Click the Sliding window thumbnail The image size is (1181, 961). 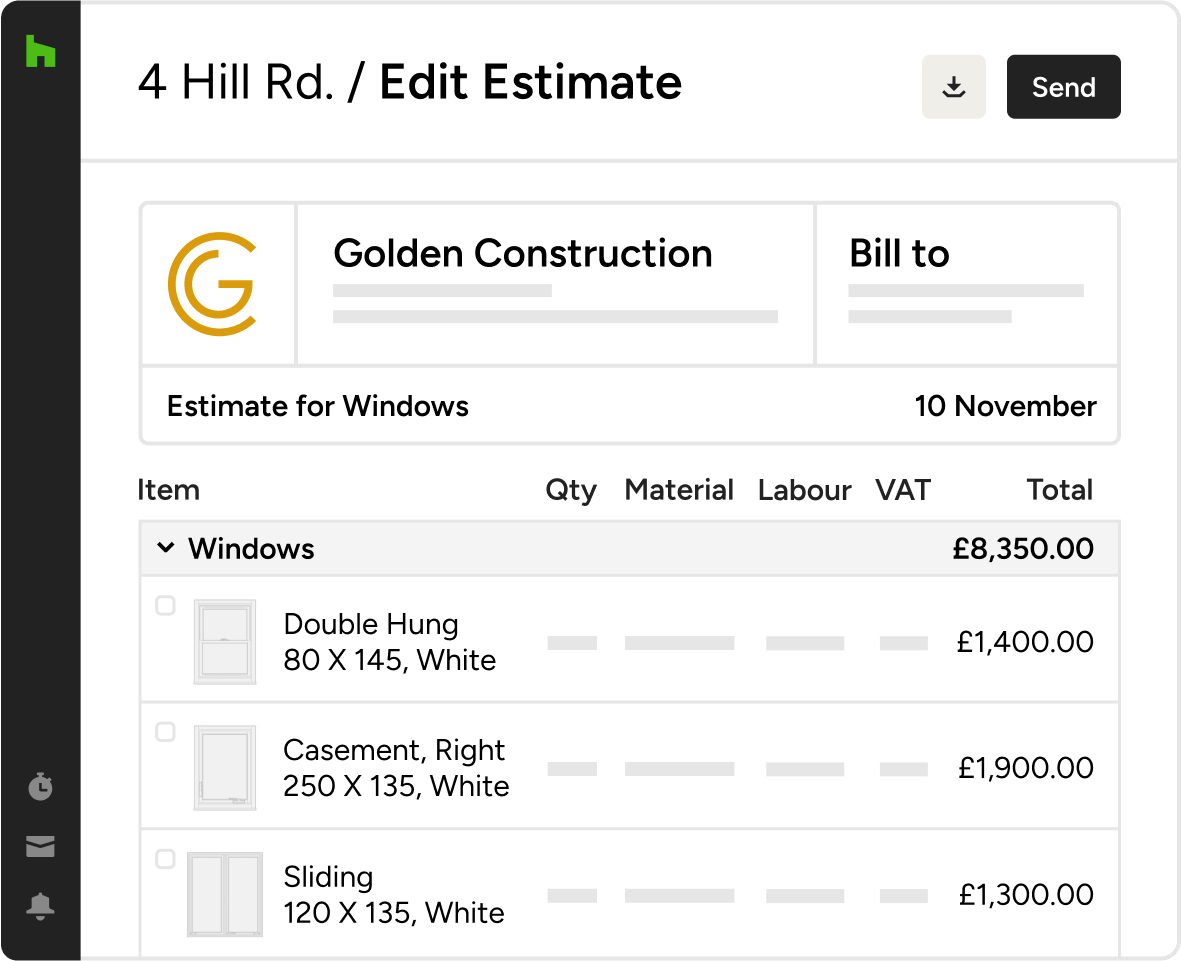(224, 895)
